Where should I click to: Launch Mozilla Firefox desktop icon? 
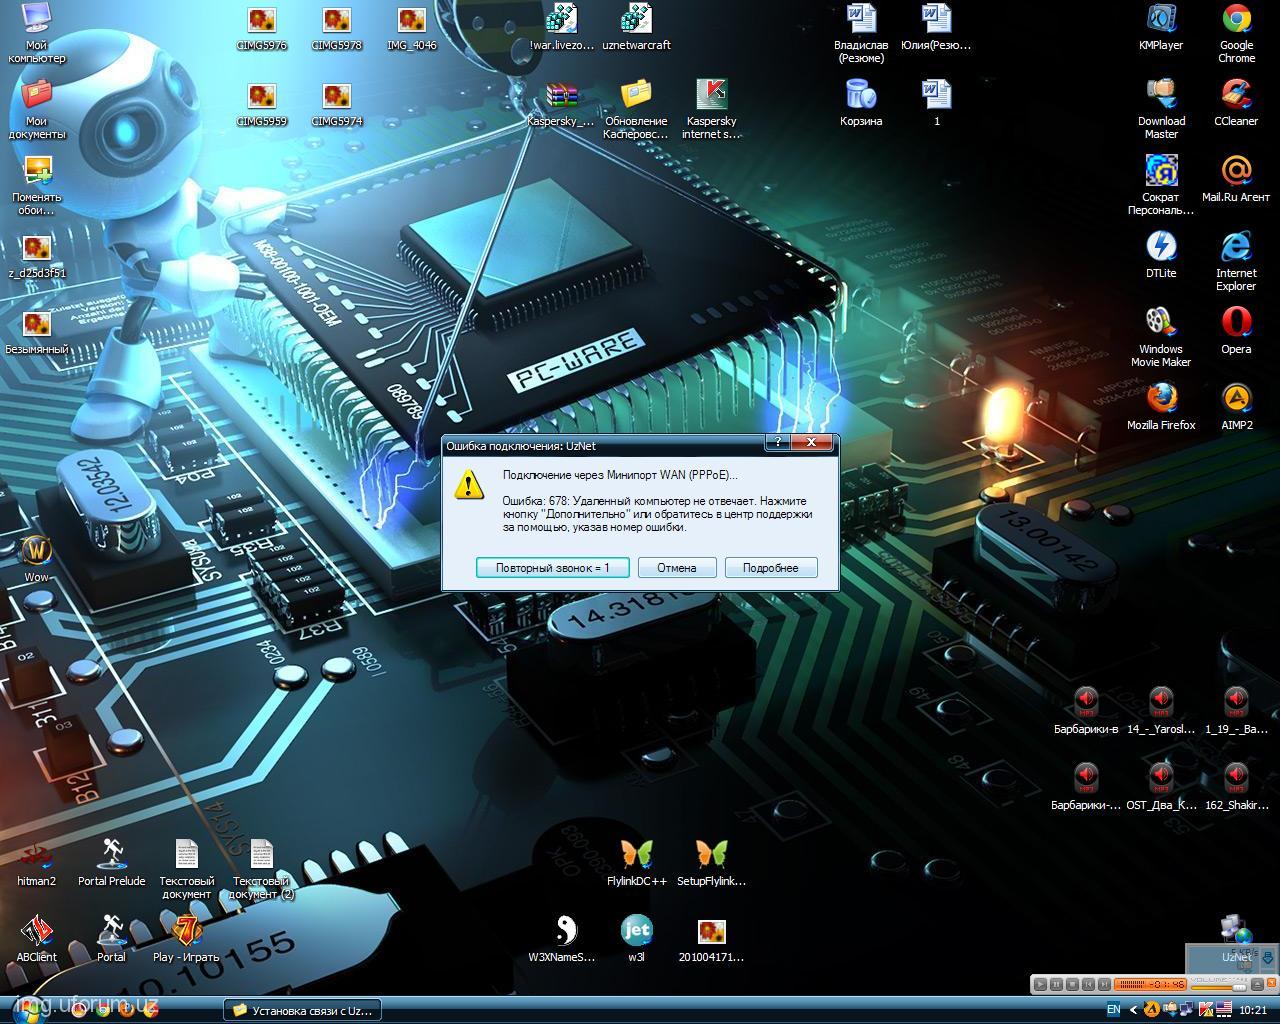click(1161, 408)
